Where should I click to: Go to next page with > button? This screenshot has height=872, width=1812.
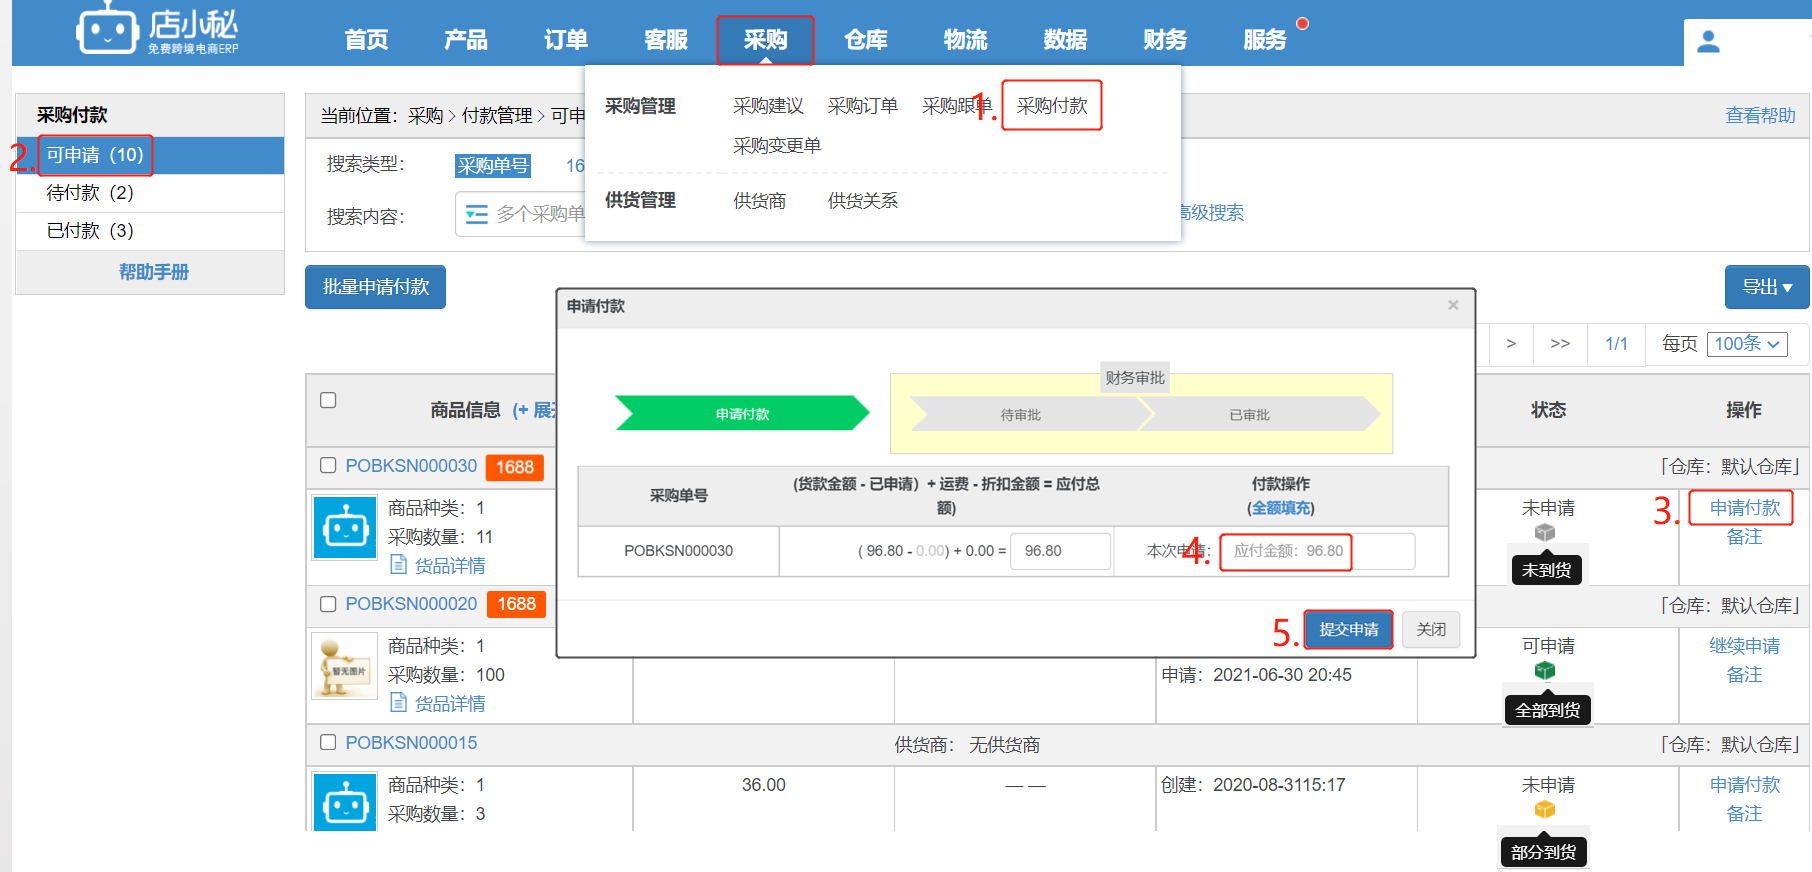click(1511, 344)
